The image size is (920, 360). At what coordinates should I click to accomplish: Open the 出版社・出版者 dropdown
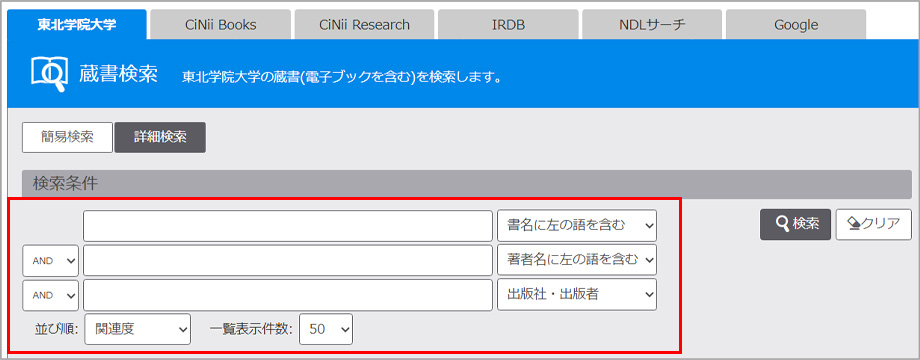click(577, 295)
